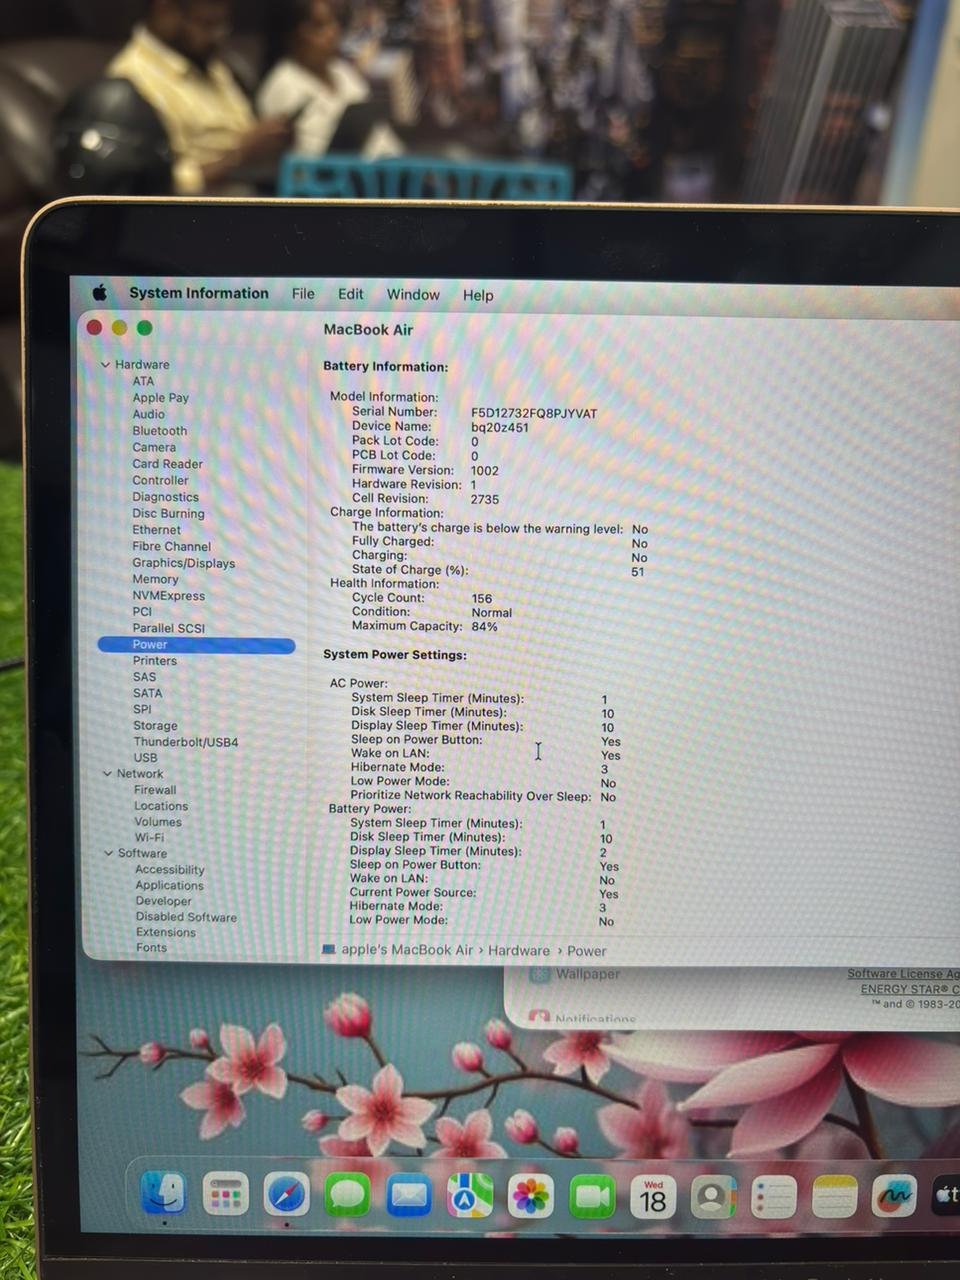
Task: Collapse the Software section chevron
Action: 109,853
